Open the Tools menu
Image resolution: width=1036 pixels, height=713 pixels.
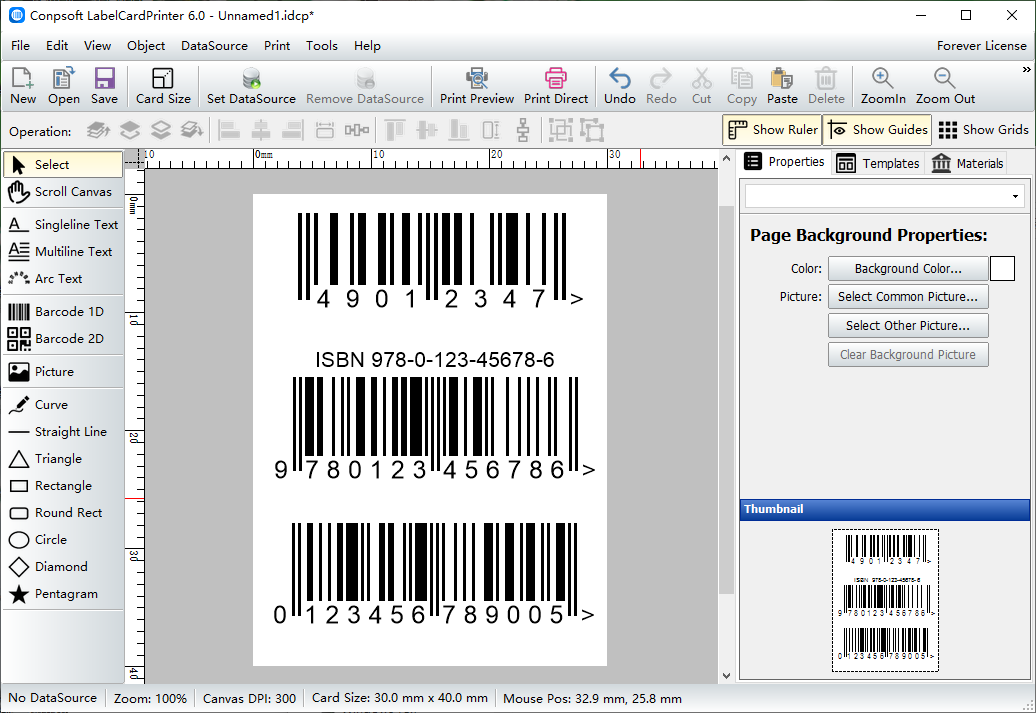[x=322, y=46]
